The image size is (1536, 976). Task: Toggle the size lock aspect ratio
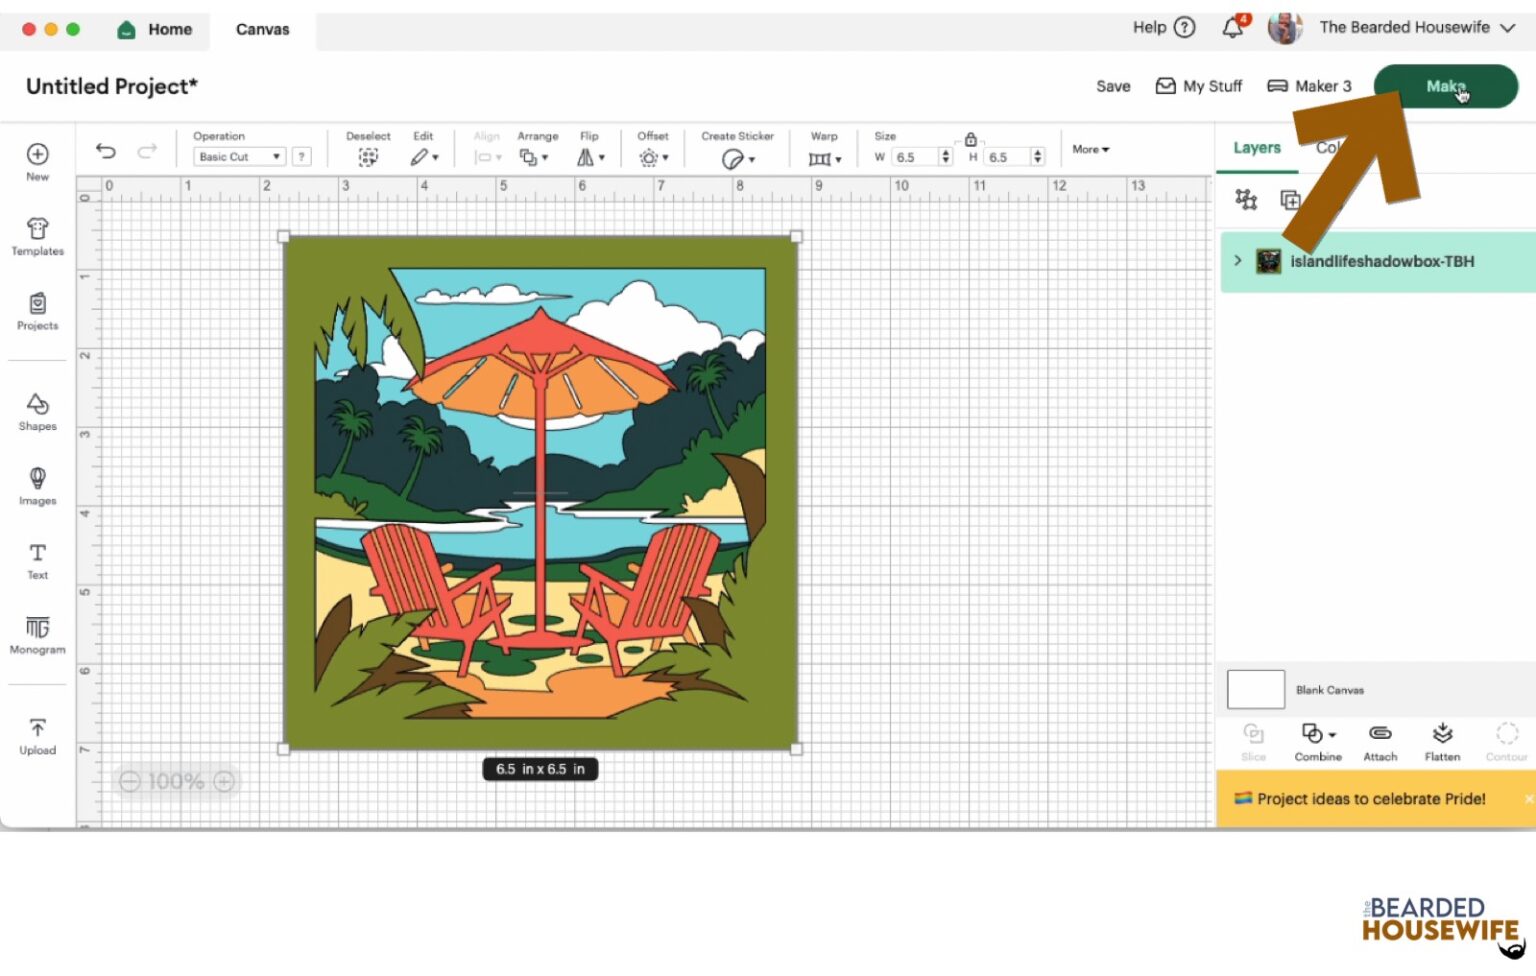click(x=970, y=139)
